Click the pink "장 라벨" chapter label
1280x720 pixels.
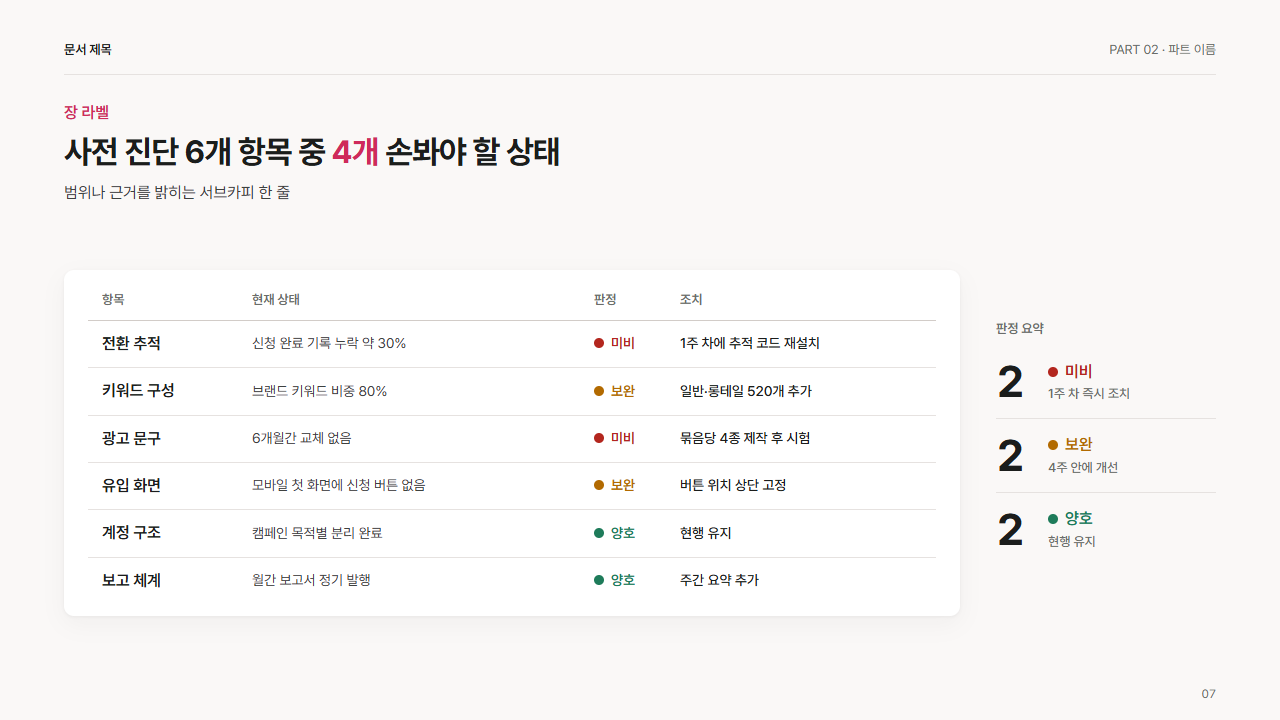(x=86, y=112)
